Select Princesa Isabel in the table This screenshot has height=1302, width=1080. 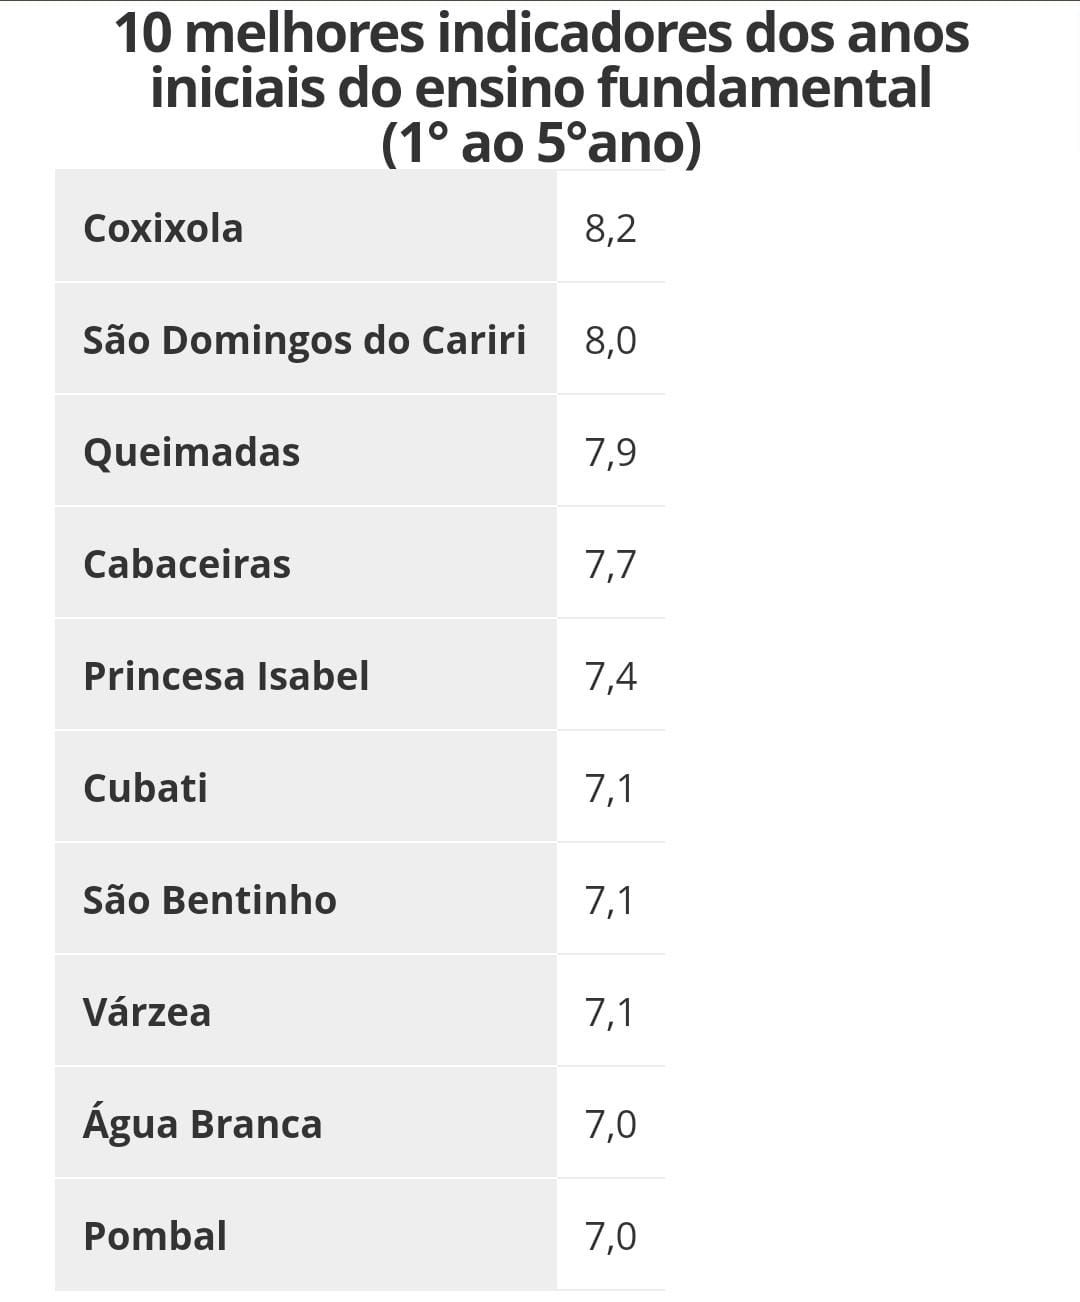coord(226,677)
